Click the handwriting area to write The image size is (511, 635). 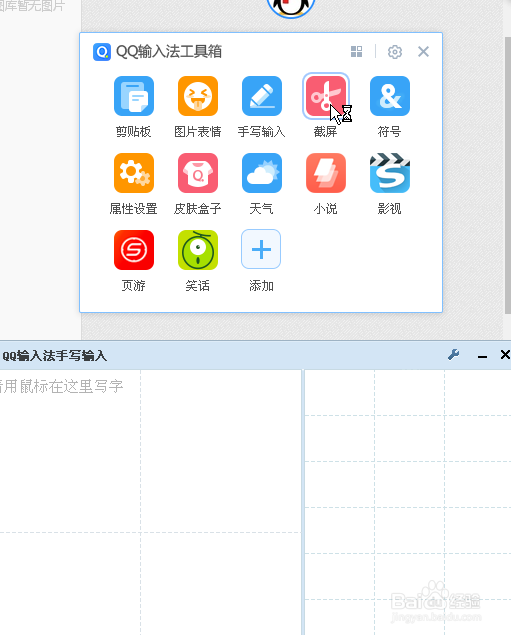[150, 502]
